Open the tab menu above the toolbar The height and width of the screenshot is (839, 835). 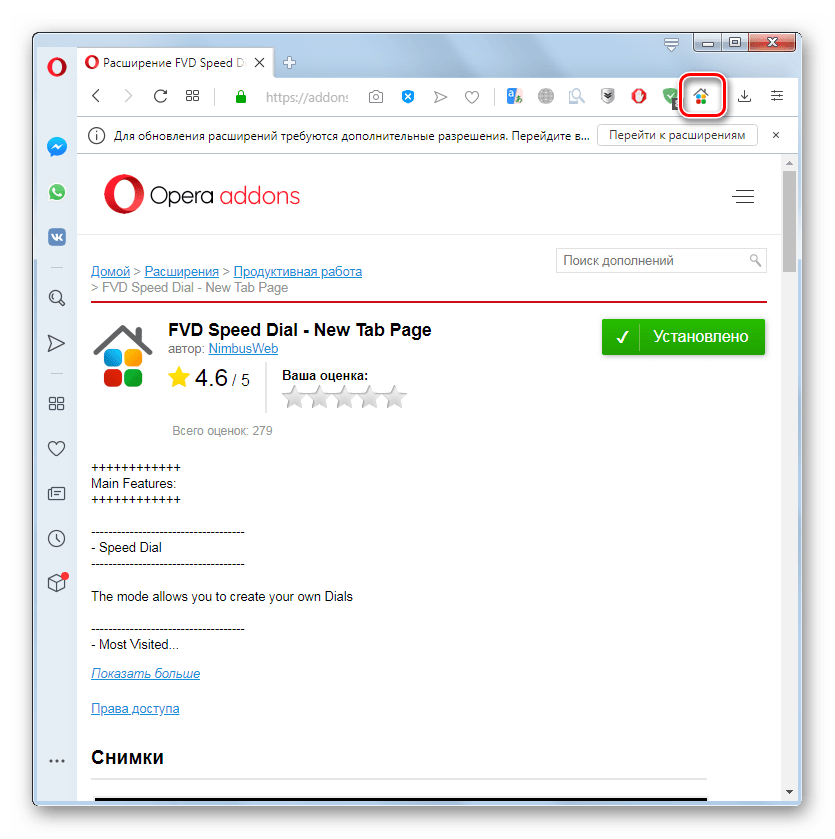pos(671,44)
